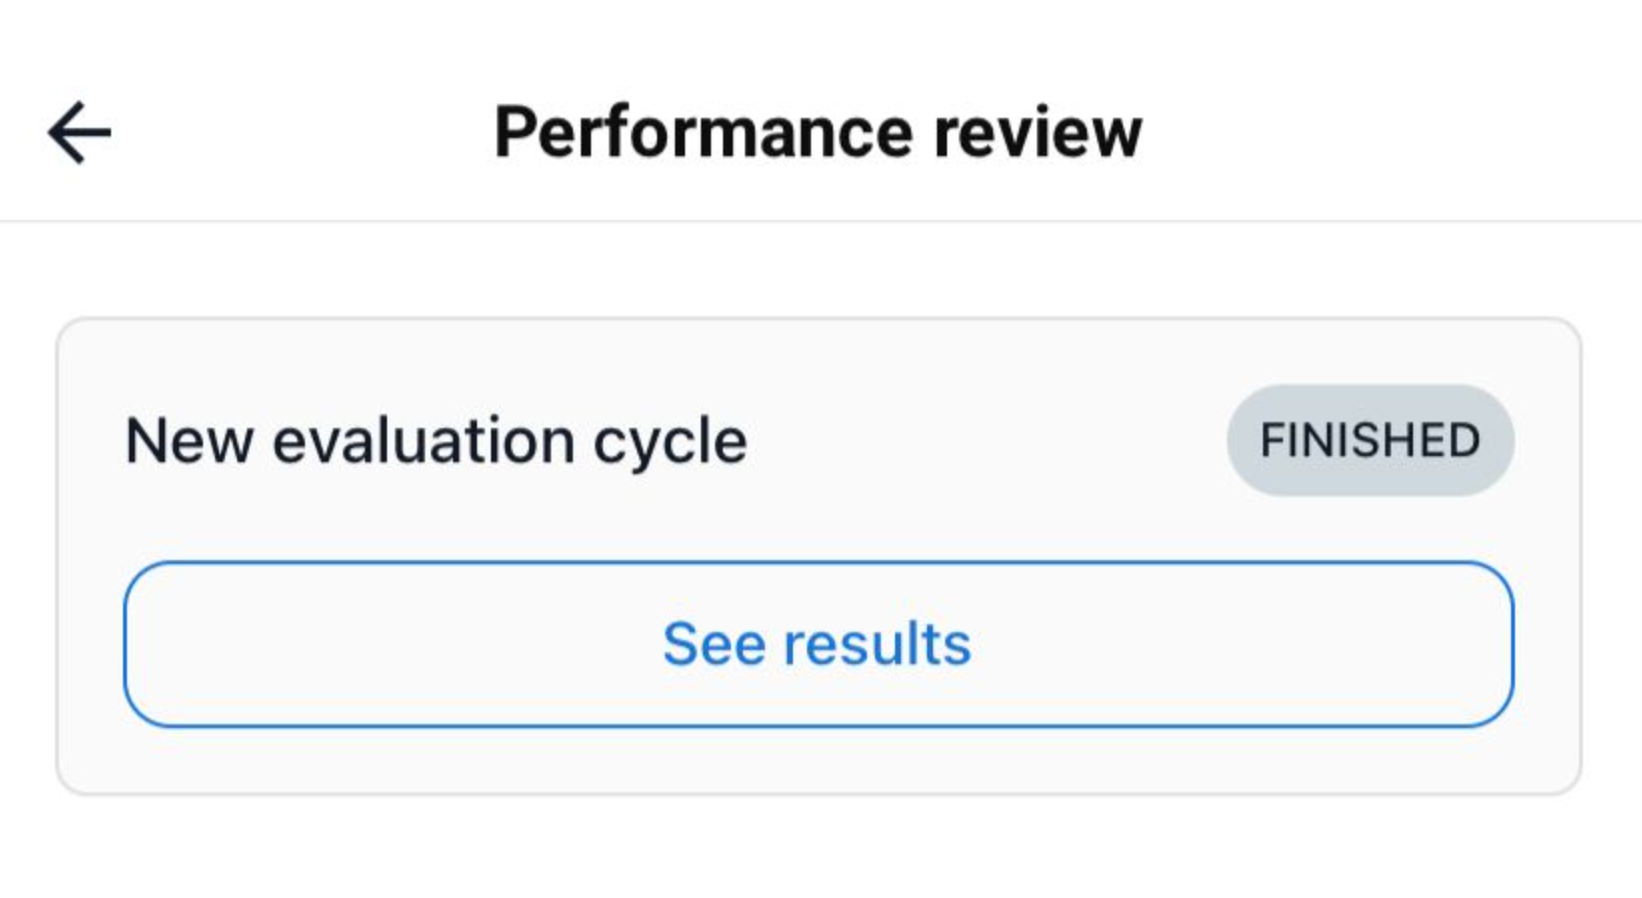Select the New evaluation cycle label

[x=436, y=441]
